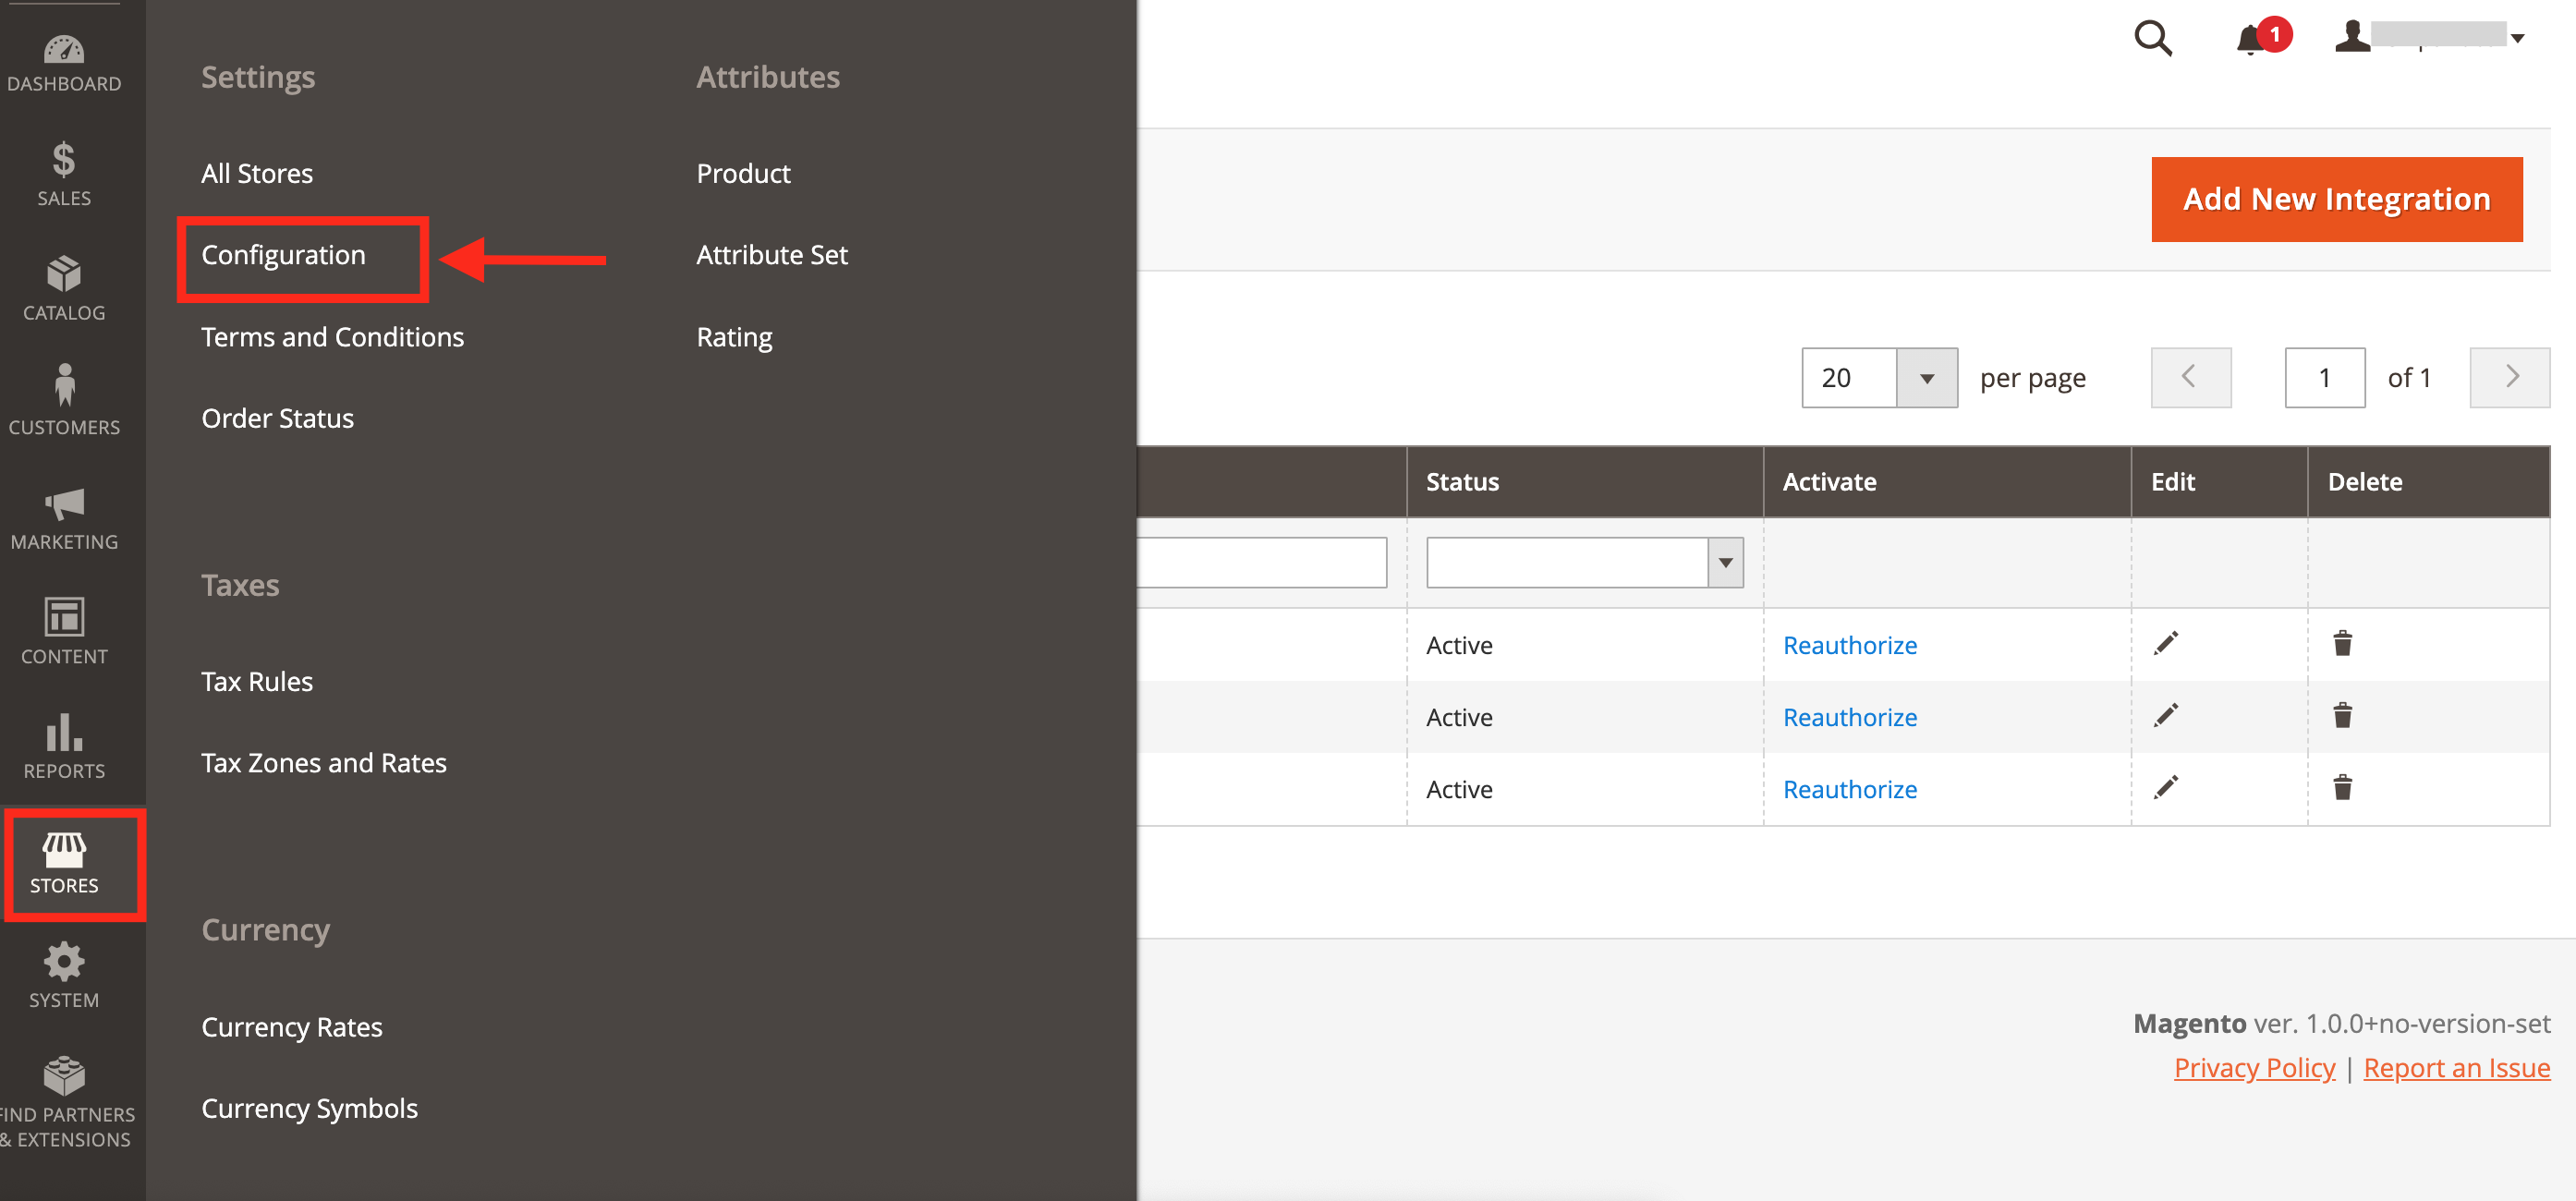Viewport: 2576px width, 1201px height.
Task: Click the name filter text field
Action: coord(1262,562)
